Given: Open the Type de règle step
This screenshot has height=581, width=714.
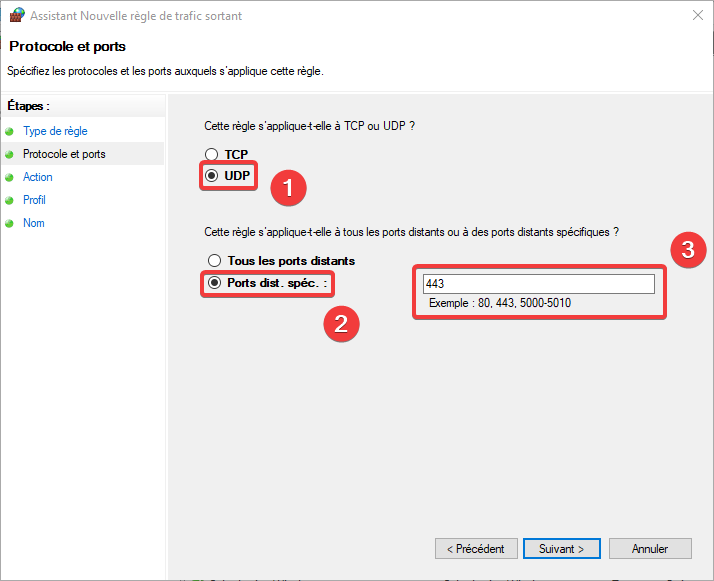Looking at the screenshot, I should tap(55, 131).
